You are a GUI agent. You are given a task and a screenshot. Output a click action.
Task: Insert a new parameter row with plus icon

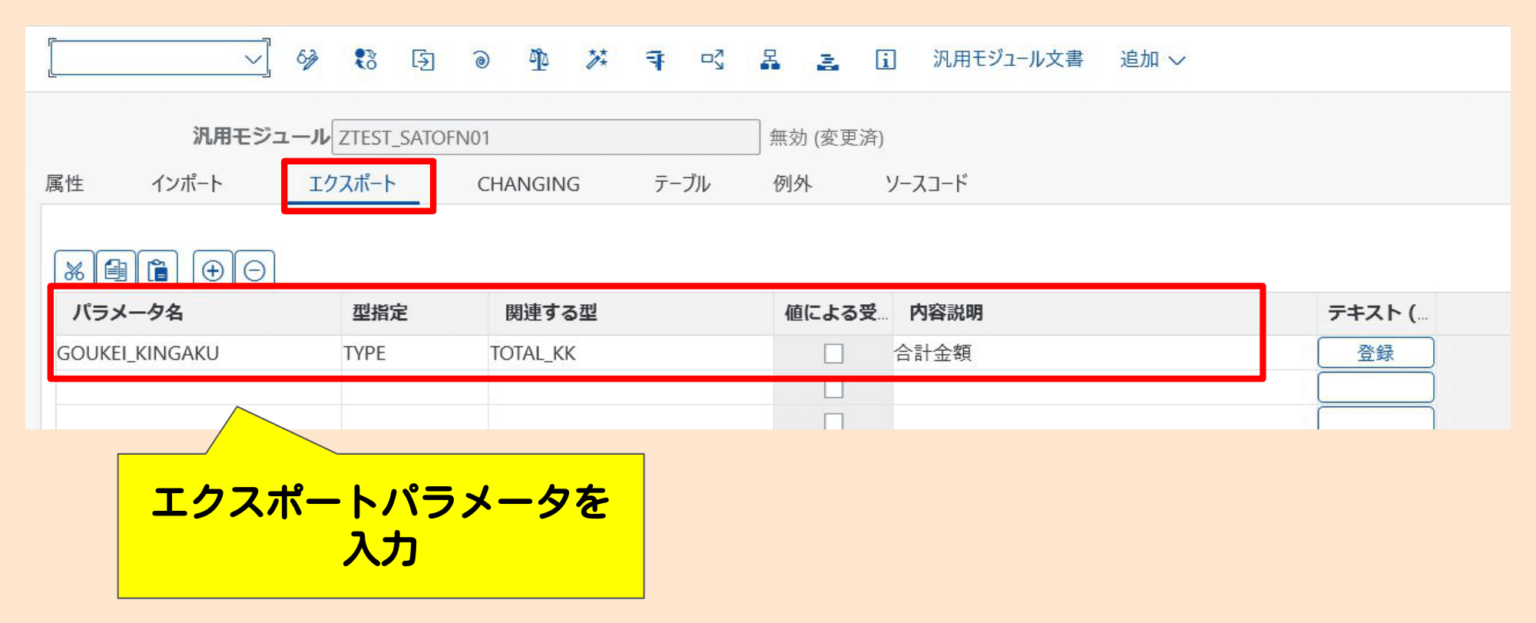[212, 268]
